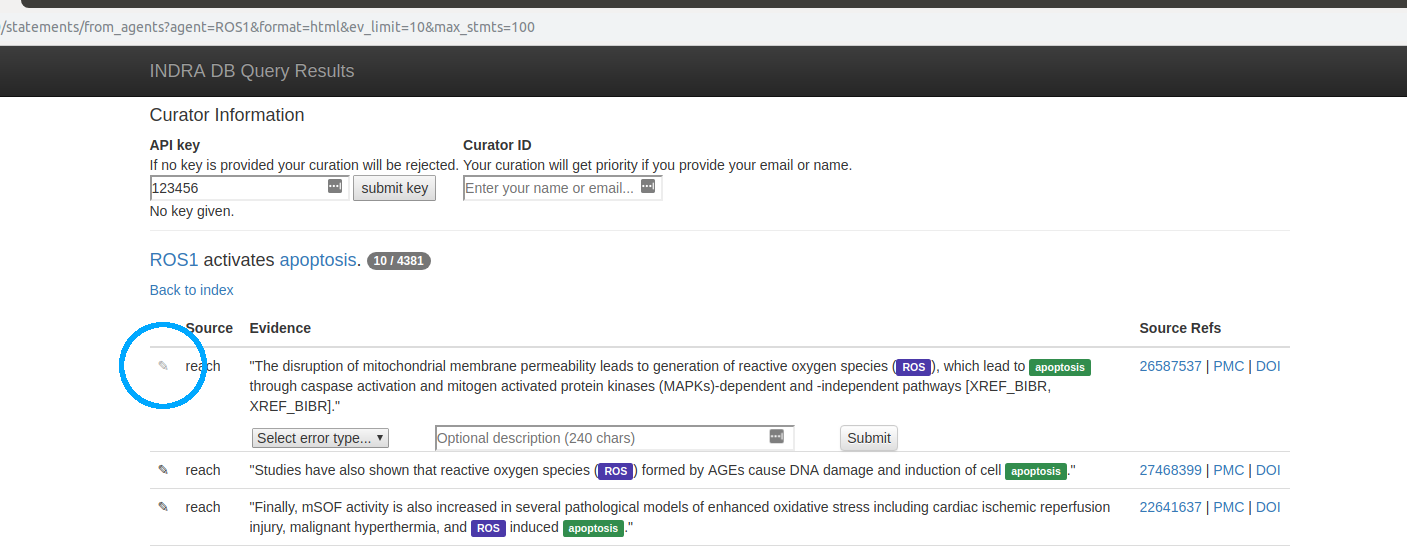Viewport: 1407px width, 546px height.
Task: Focus the Optional description text field
Action: pos(614,438)
